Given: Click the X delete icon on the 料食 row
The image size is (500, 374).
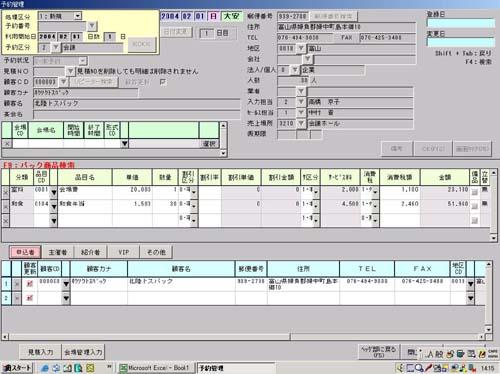Looking at the screenshot, I should (x=6, y=207).
